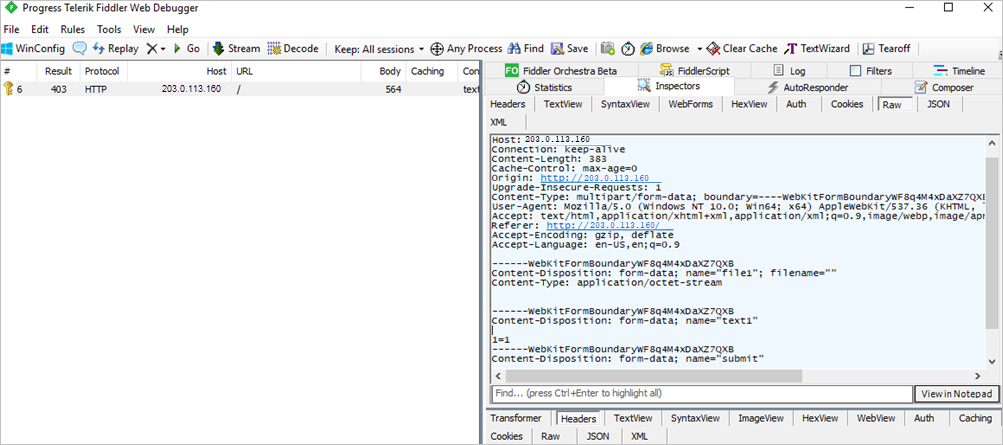The width and height of the screenshot is (1003, 445).
Task: Open the Timeline tab
Action: pyautogui.click(x=958, y=71)
